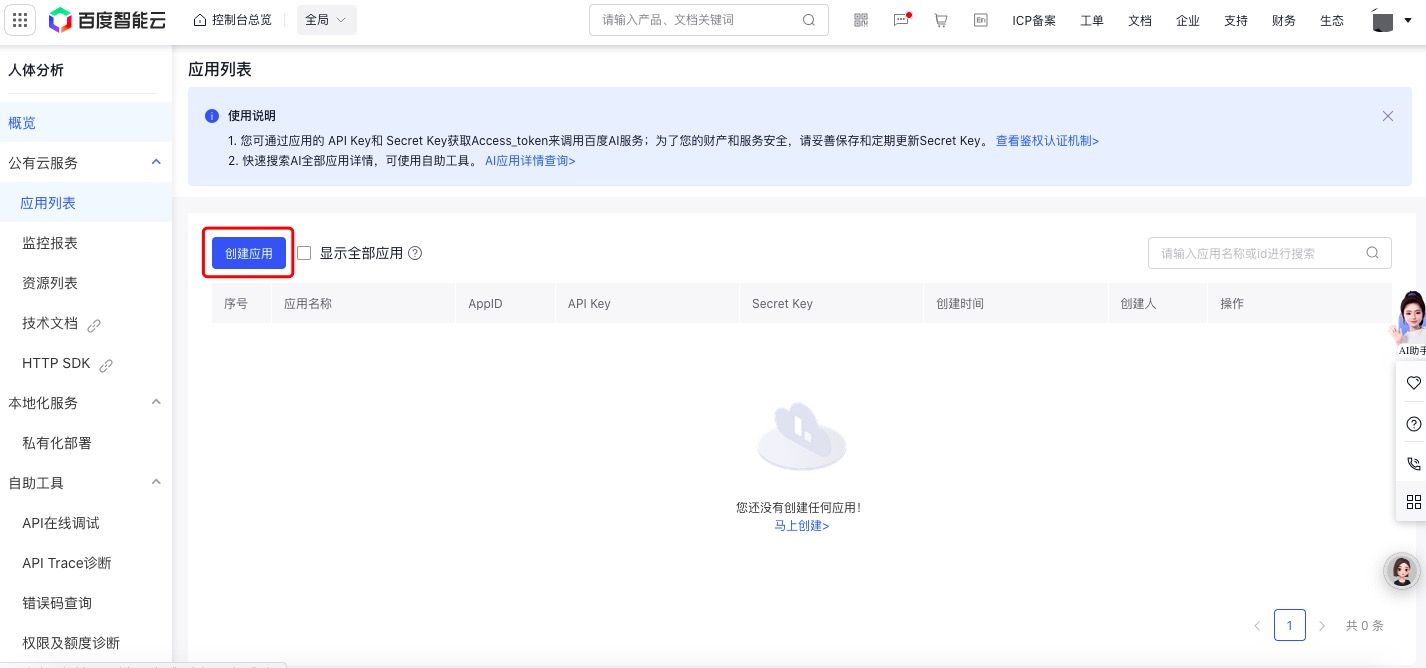Open the 文档 menu item
Viewport: 1426px width, 668px height.
(1140, 20)
